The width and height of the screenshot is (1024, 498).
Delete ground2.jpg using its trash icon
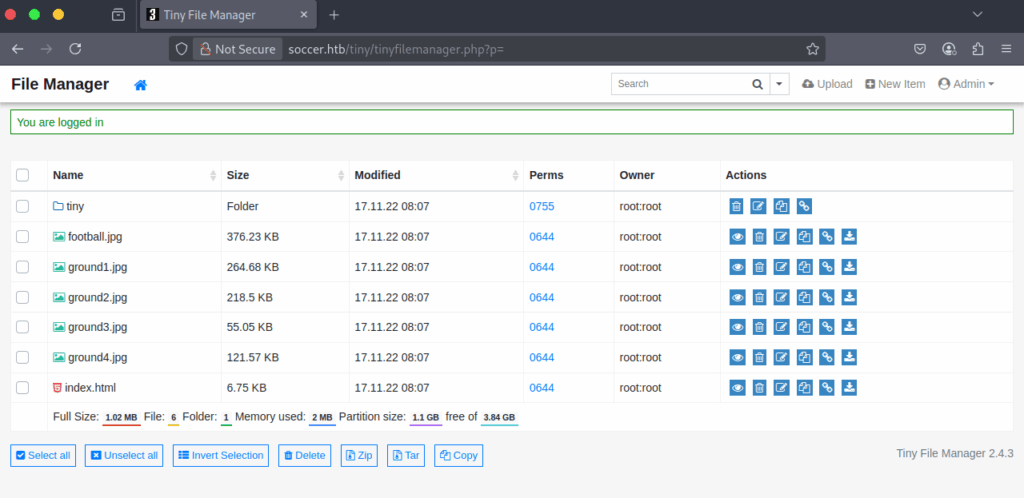tap(760, 298)
